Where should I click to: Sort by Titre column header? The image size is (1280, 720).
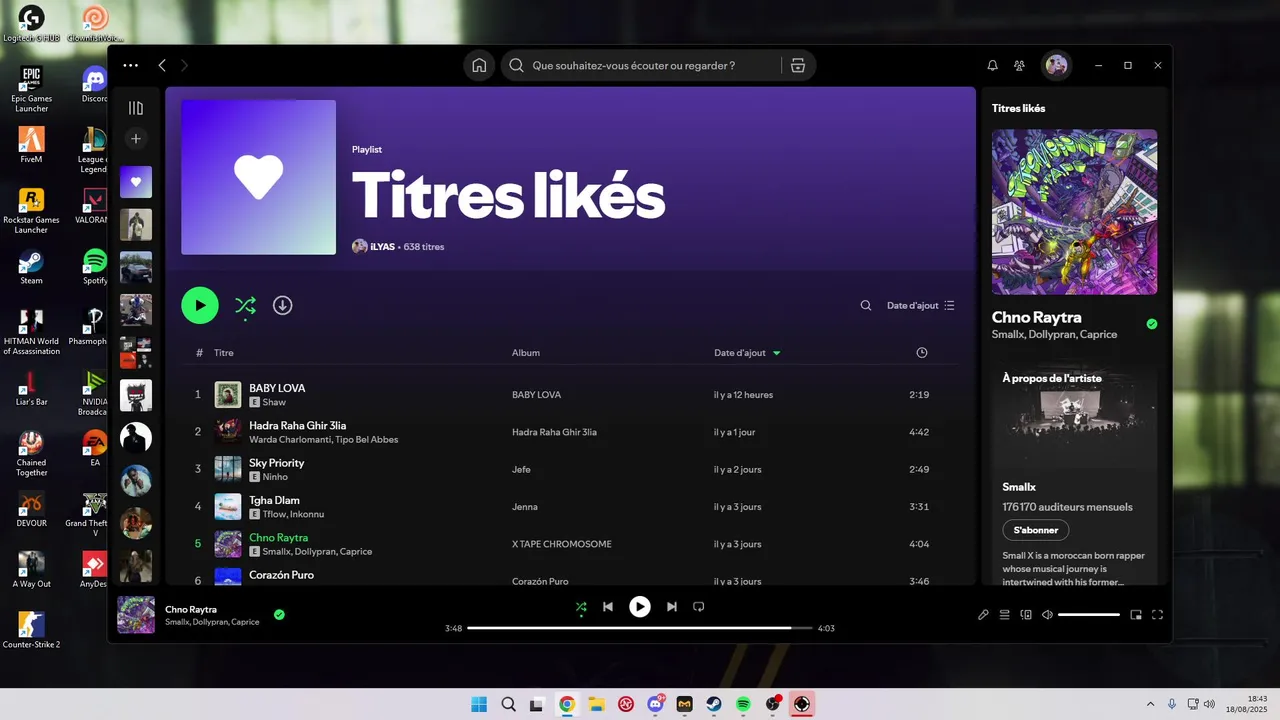click(224, 353)
